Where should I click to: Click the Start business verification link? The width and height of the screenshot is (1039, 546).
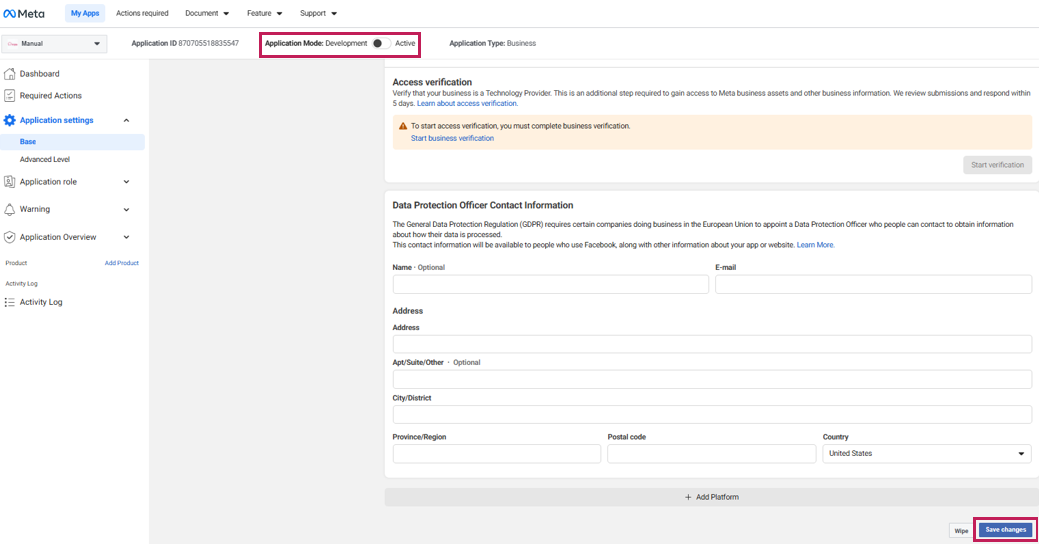point(452,138)
